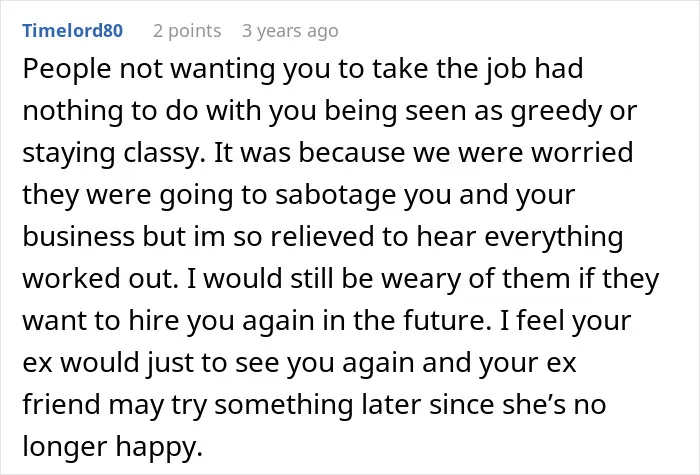Click the word "nothing" in the comment
This screenshot has width=700, height=475.
[x=73, y=112]
